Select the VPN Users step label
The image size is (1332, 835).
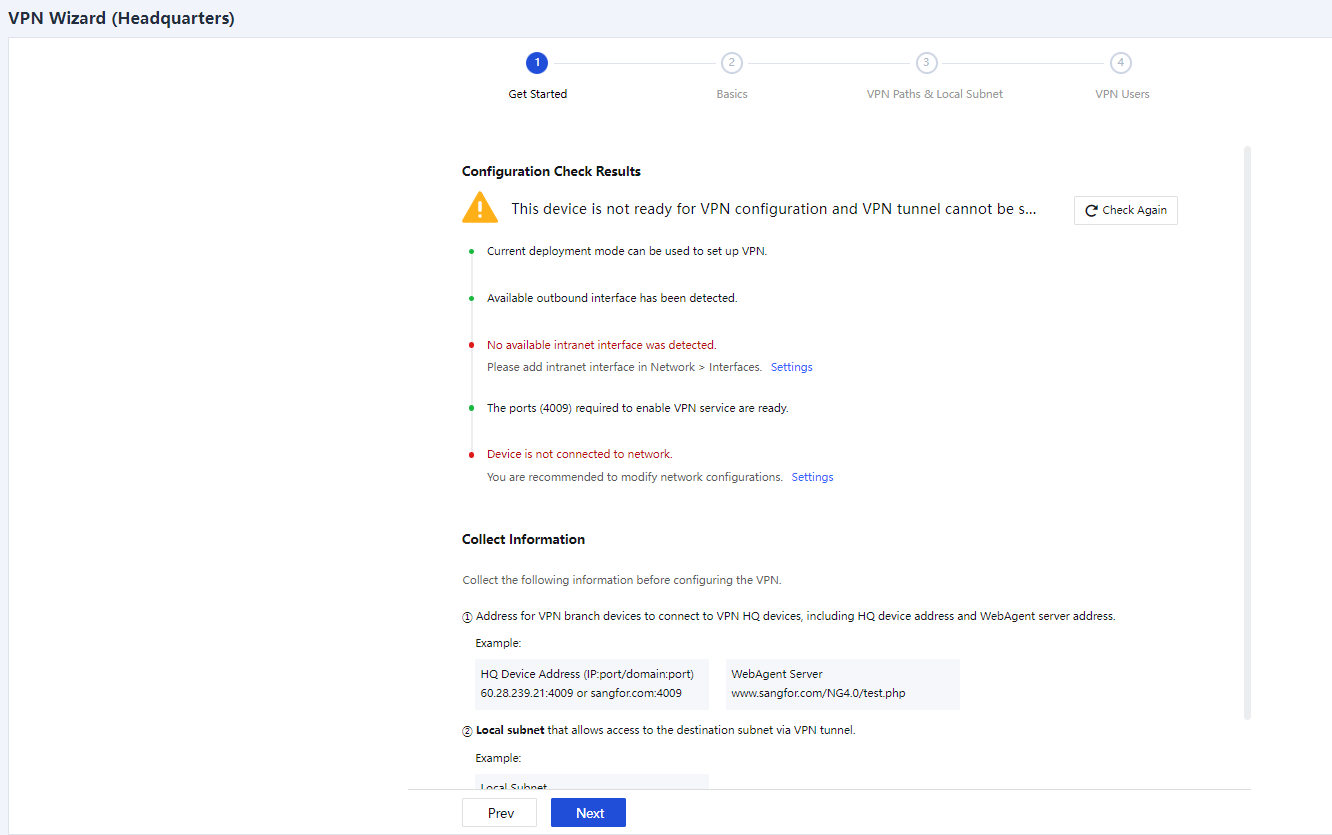click(1122, 94)
